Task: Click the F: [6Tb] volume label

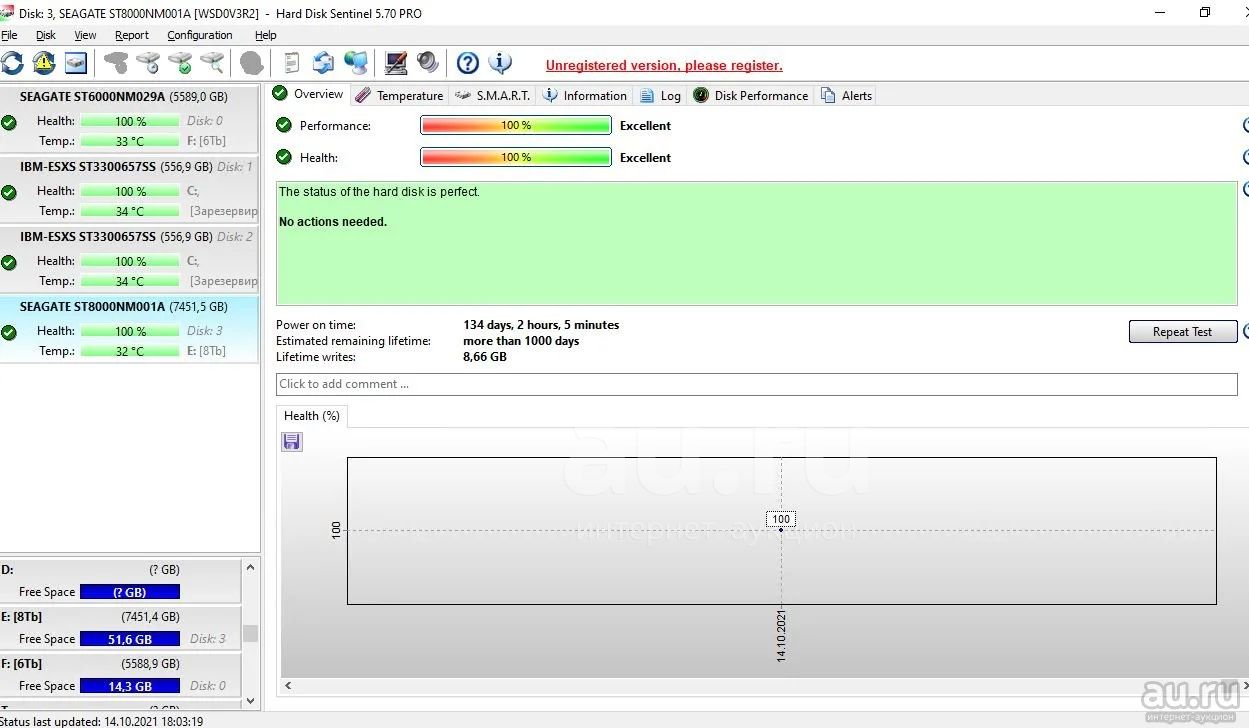Action: click(x=22, y=664)
